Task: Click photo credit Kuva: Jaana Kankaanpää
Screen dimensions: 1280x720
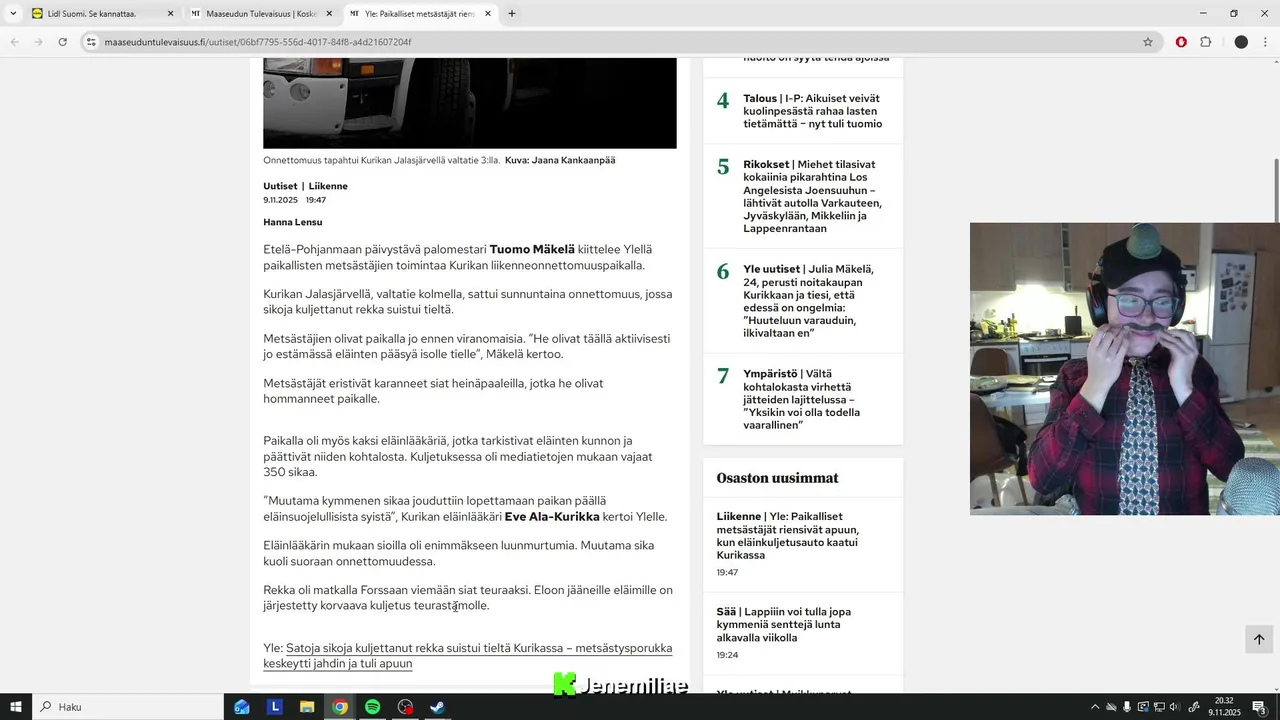Action: [560, 160]
